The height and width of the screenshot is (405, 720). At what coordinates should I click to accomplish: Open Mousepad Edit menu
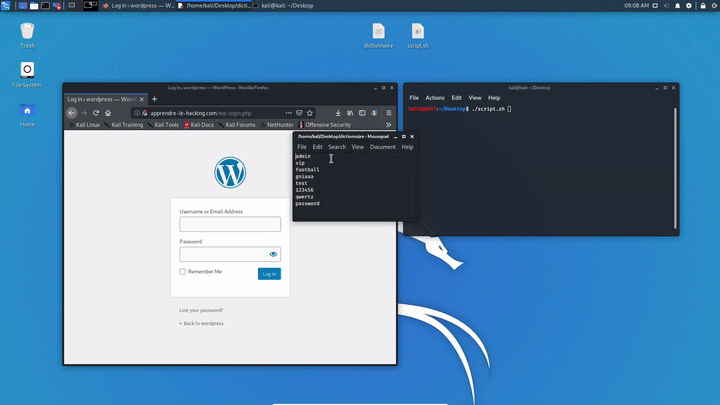click(317, 147)
